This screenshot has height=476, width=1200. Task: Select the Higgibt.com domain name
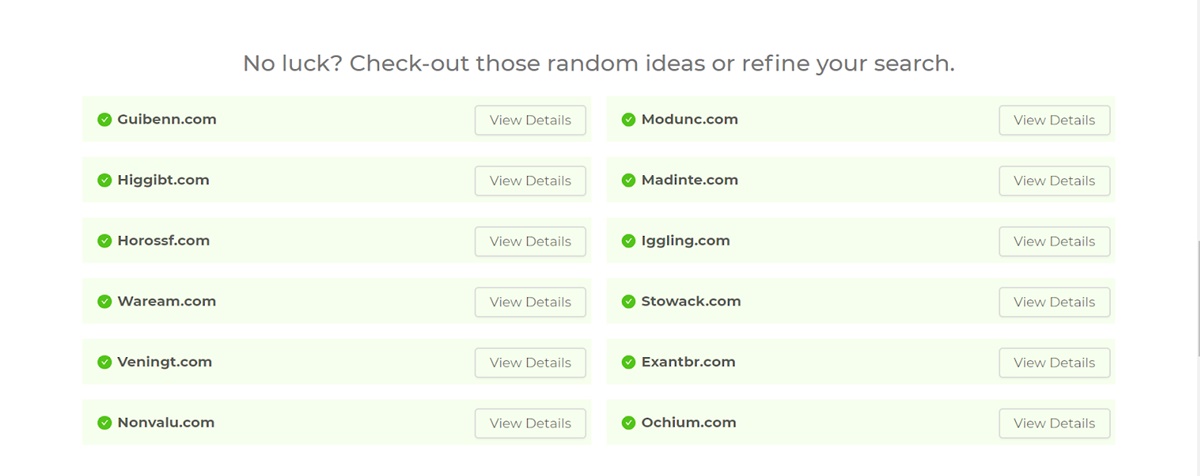pyautogui.click(x=163, y=180)
